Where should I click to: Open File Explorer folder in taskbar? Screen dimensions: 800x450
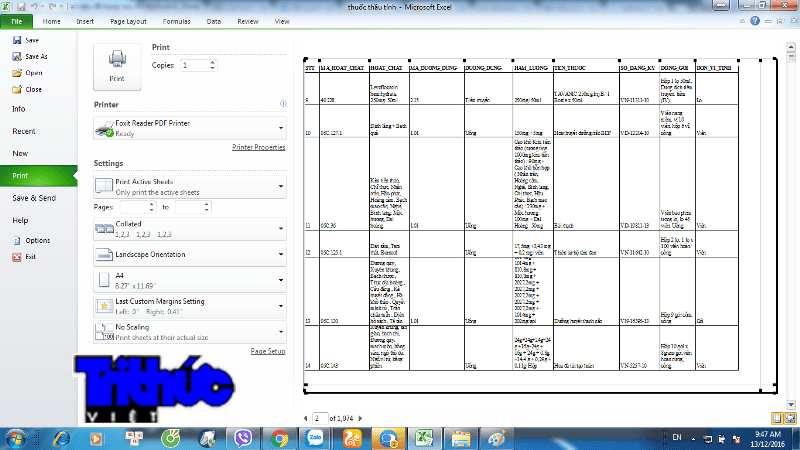460,439
